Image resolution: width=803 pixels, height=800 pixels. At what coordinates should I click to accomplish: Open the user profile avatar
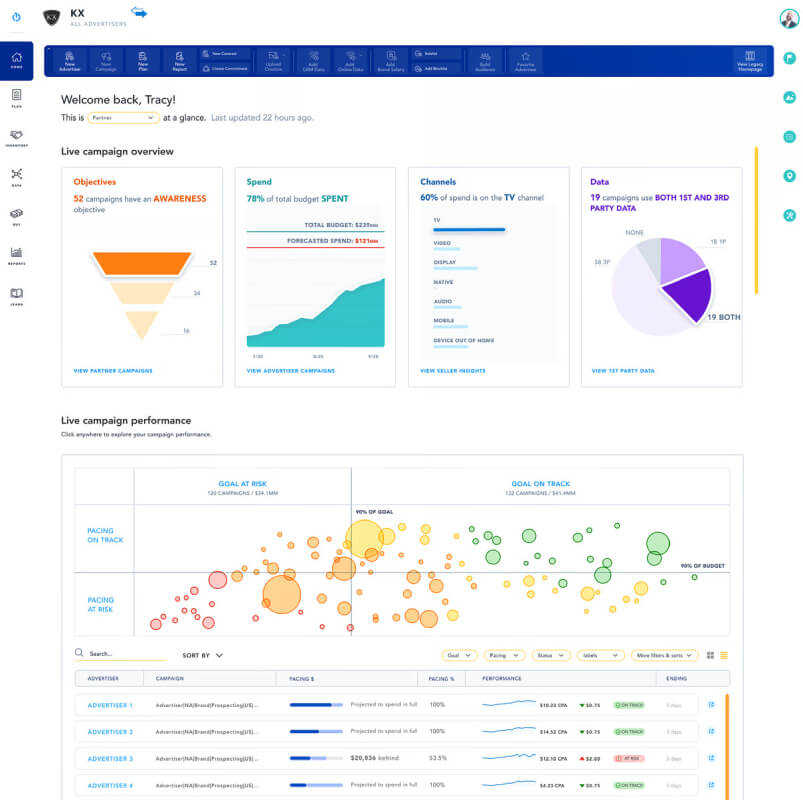tap(789, 18)
